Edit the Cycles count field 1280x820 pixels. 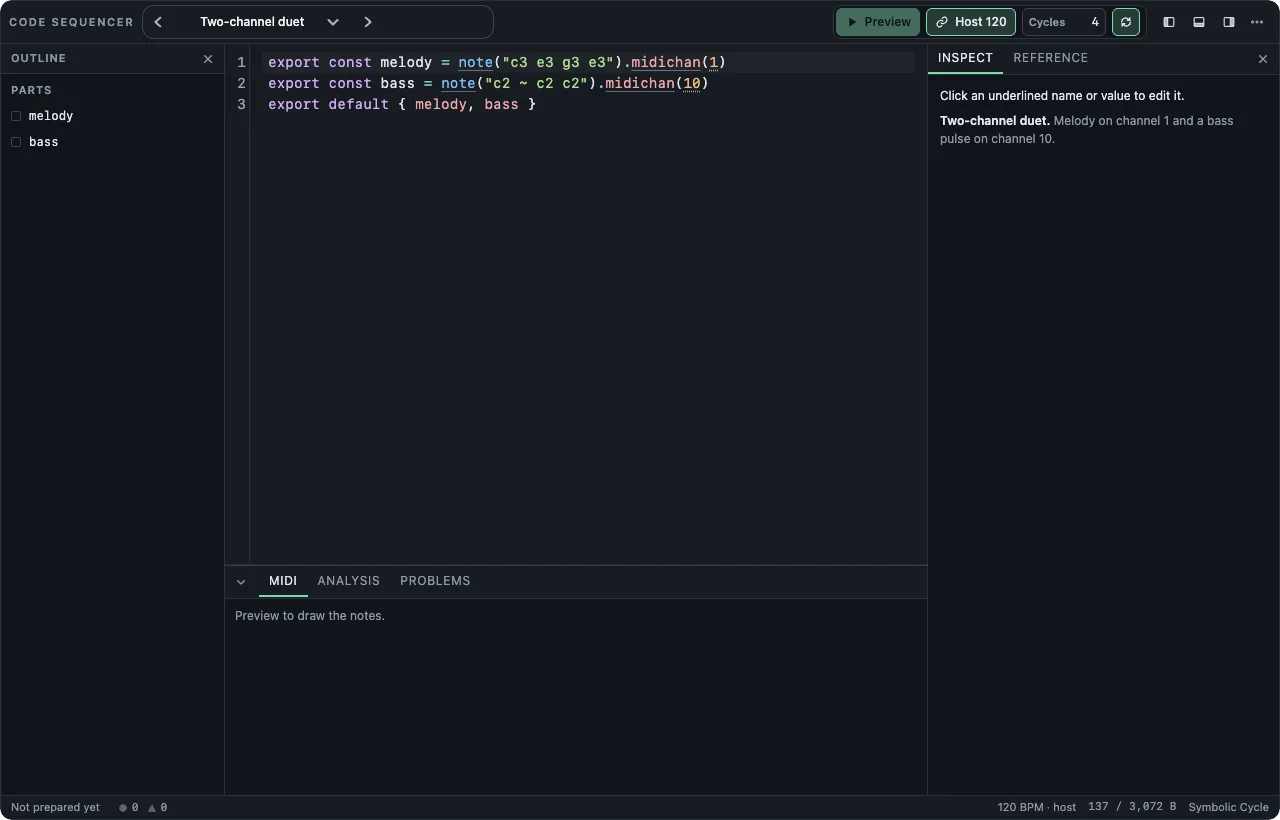point(1064,22)
